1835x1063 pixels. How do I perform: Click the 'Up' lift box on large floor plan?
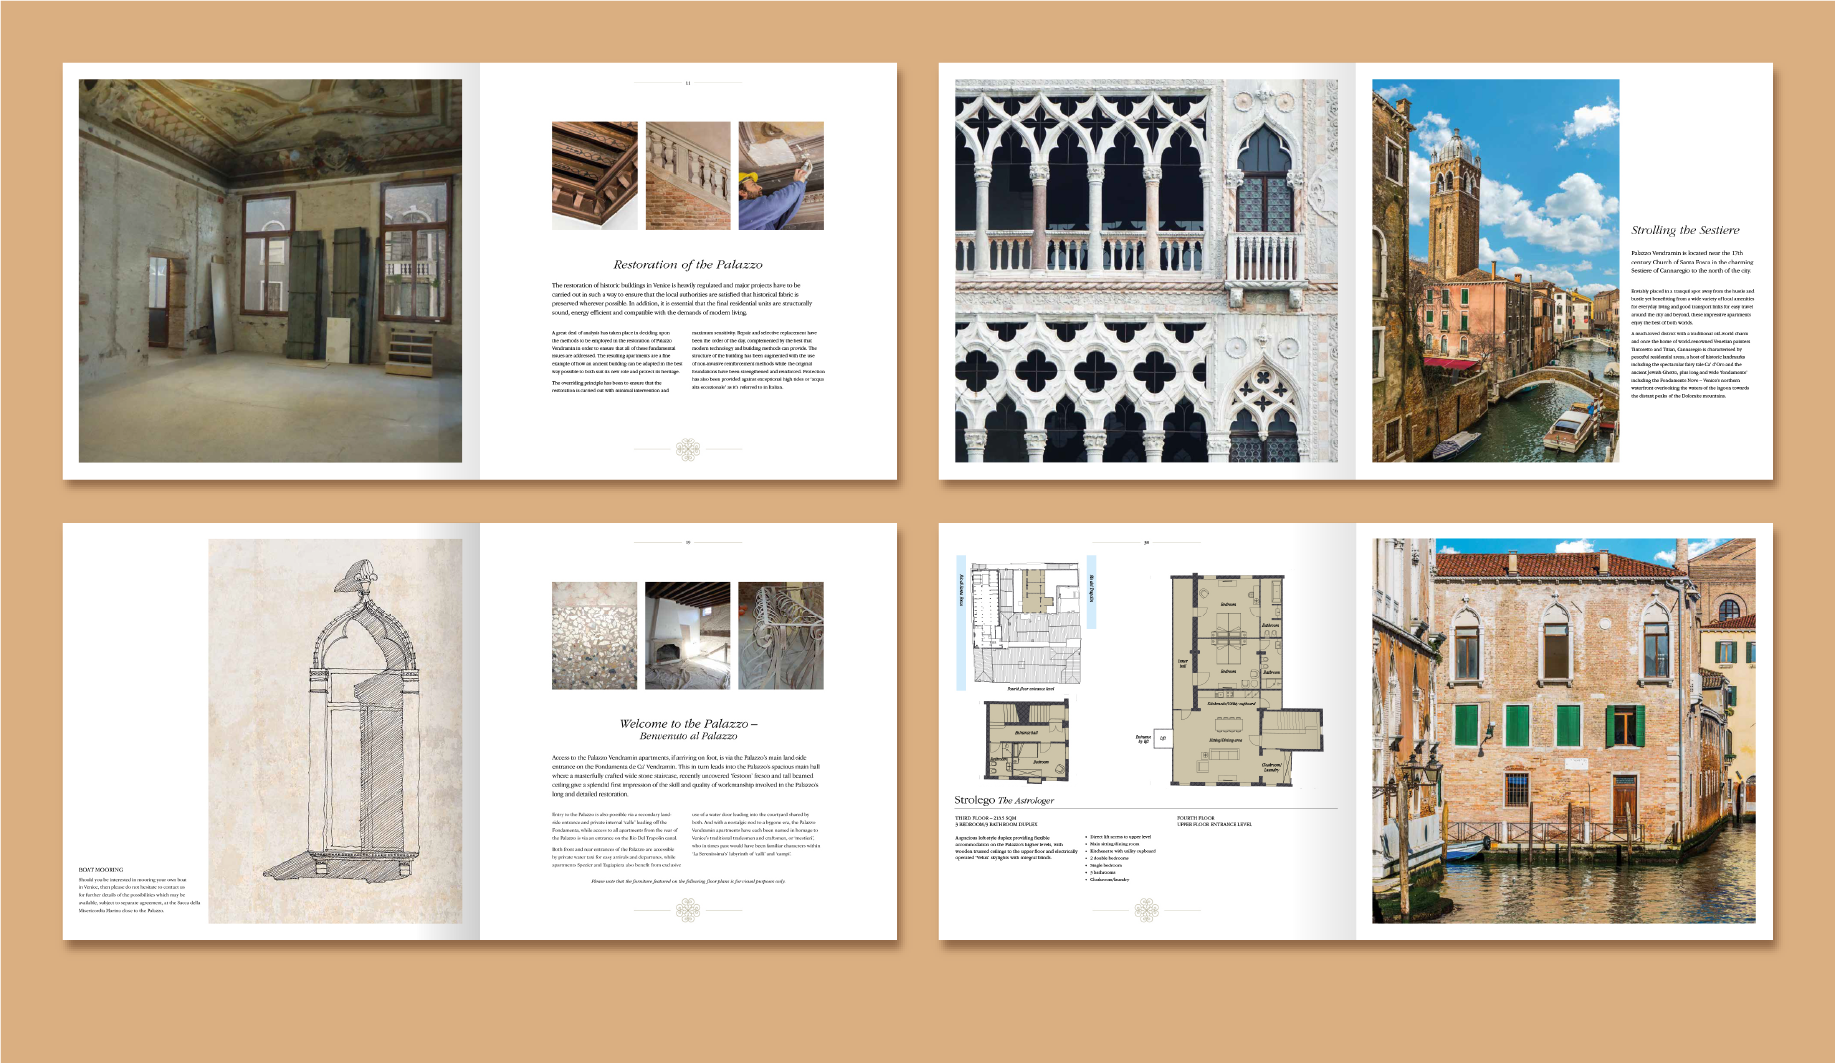point(1162,738)
